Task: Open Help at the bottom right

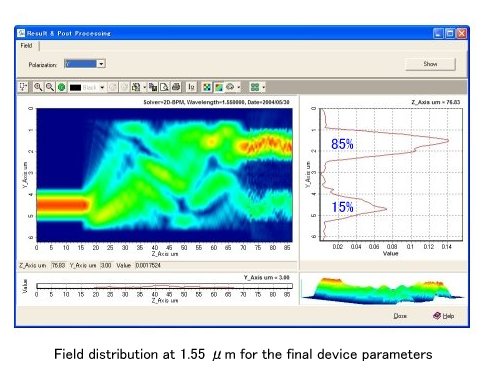Action: 444,316
